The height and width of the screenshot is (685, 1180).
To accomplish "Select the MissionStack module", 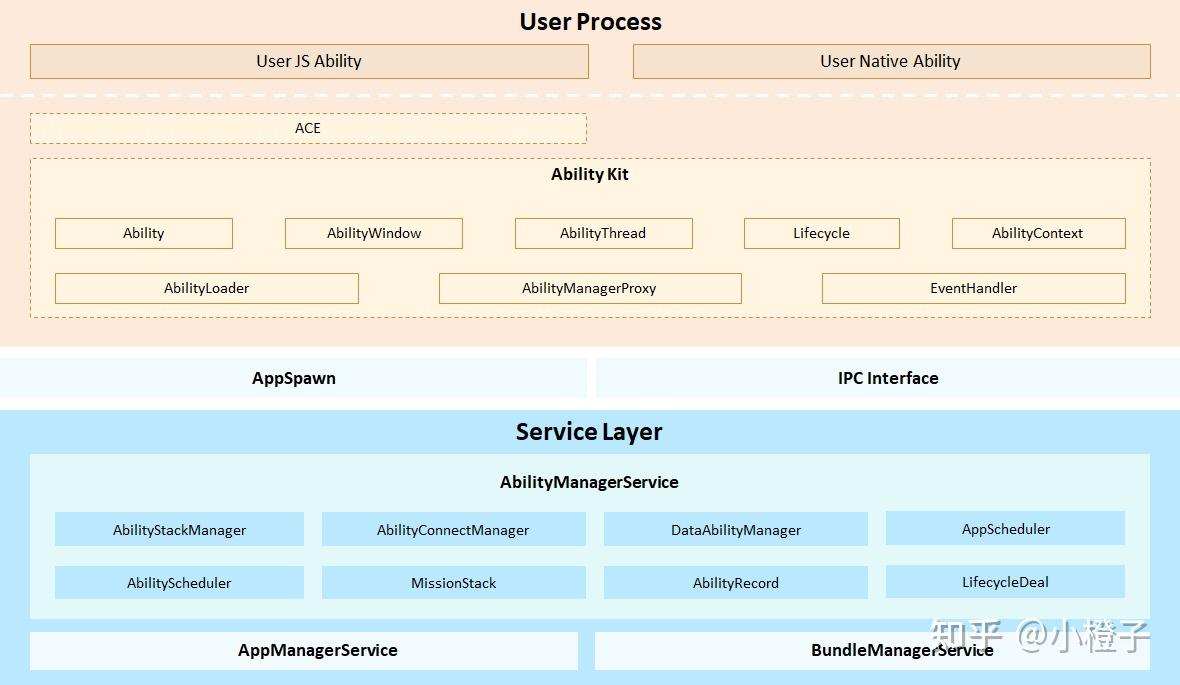I will [453, 583].
